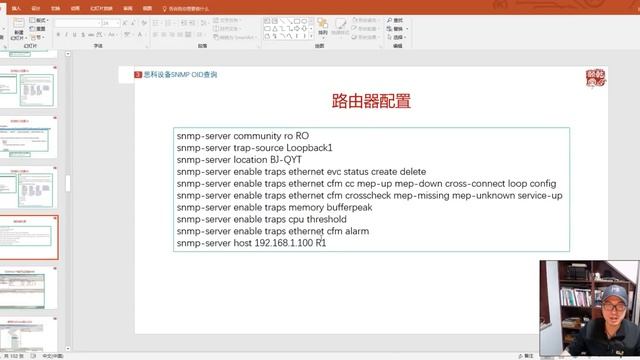
Task: Open the Section dropdown
Action: point(38,37)
